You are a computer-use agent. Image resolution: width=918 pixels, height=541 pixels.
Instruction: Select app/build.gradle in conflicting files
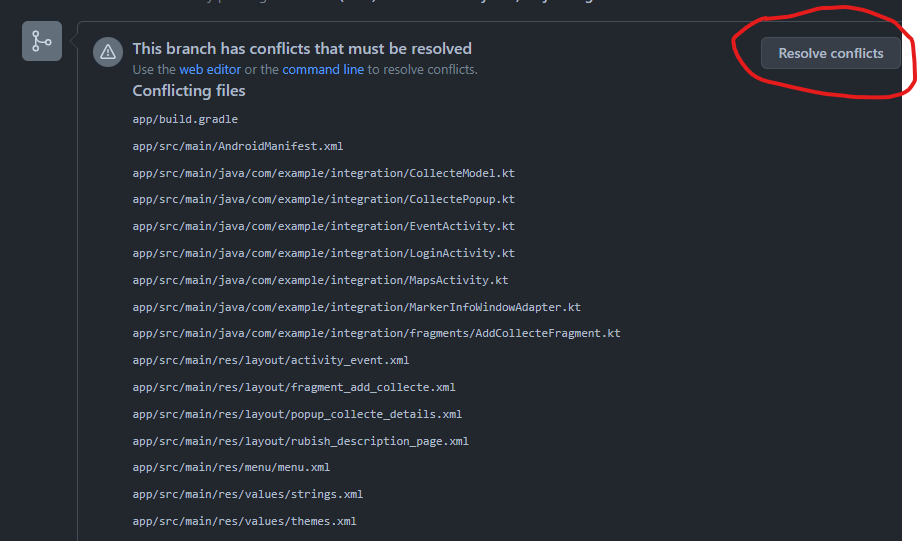(x=185, y=119)
